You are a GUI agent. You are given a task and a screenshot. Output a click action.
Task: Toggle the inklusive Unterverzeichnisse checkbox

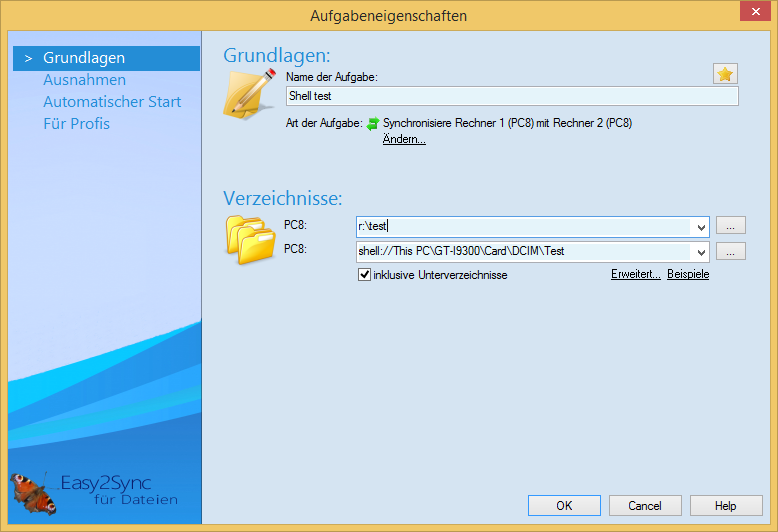click(x=365, y=275)
